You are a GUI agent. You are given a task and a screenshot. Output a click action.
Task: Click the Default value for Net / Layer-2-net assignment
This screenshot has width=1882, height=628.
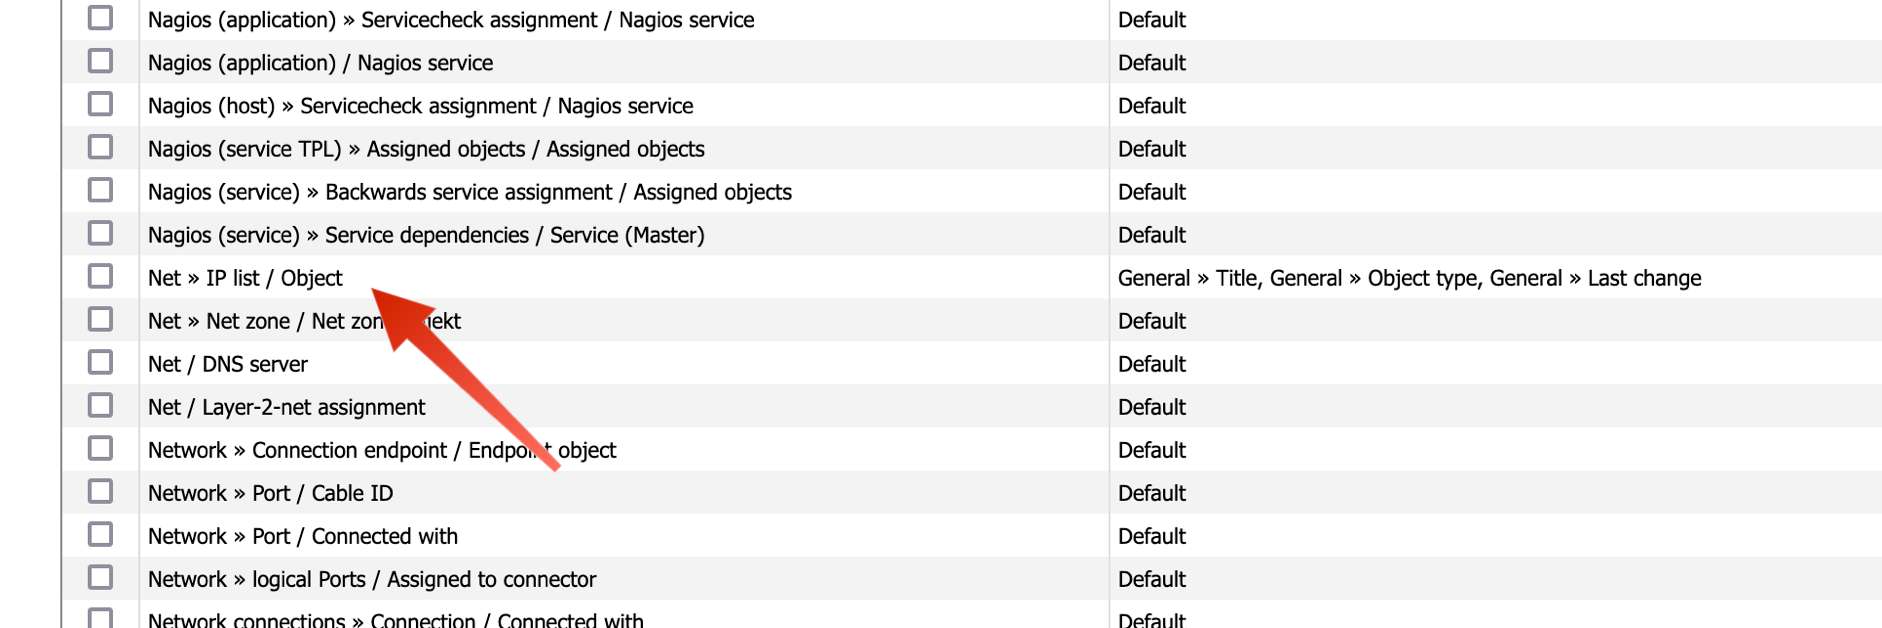[x=1151, y=407]
